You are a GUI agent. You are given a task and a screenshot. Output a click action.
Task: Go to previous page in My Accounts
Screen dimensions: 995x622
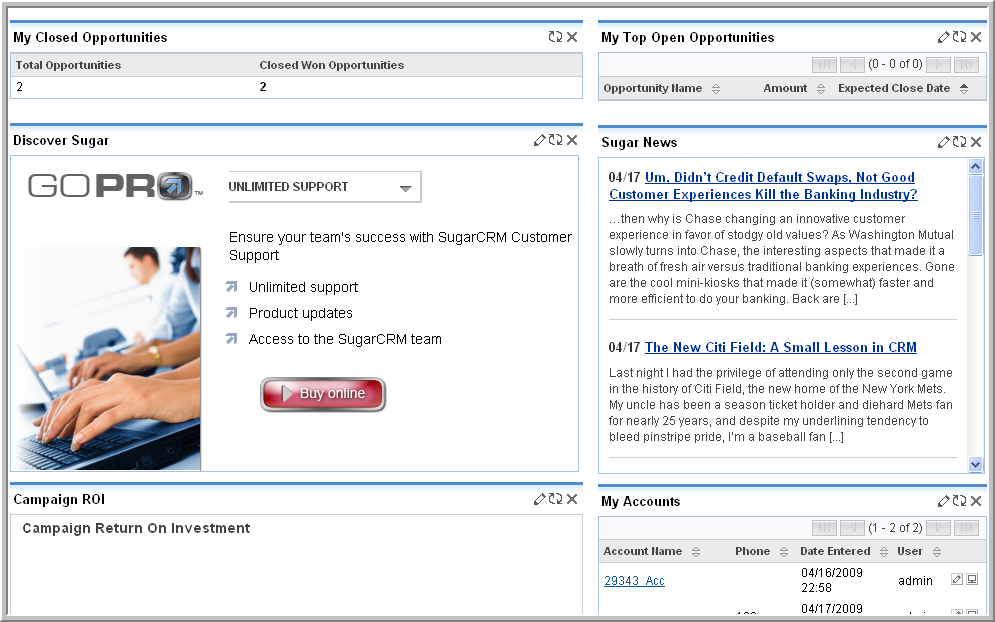pyautogui.click(x=852, y=527)
